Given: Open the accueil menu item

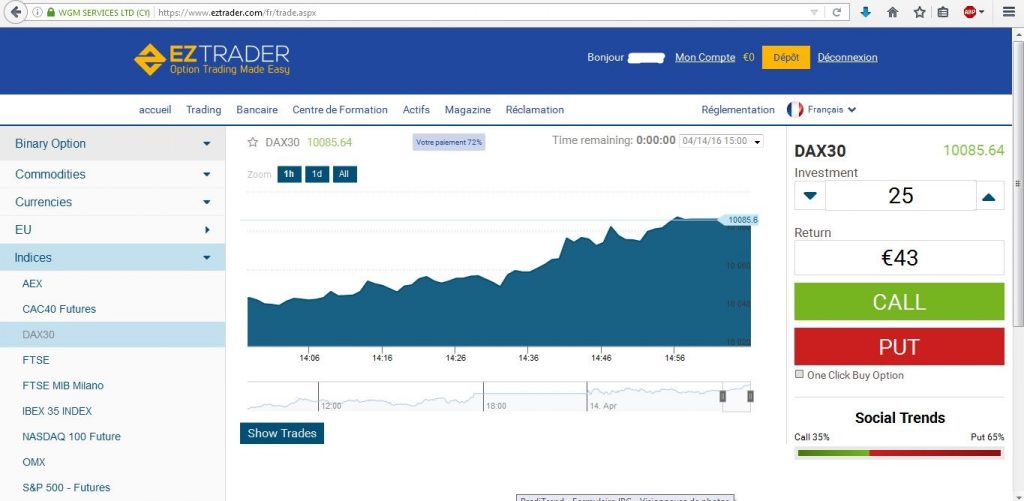Looking at the screenshot, I should pyautogui.click(x=155, y=110).
